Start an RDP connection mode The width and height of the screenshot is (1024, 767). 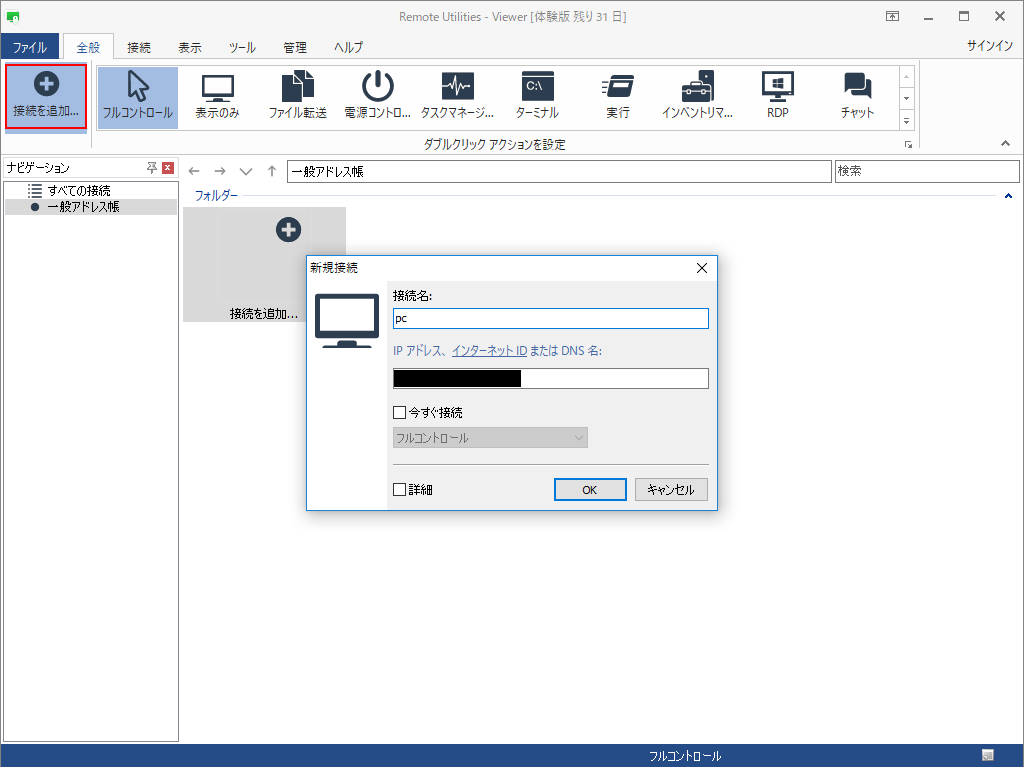click(x=777, y=95)
